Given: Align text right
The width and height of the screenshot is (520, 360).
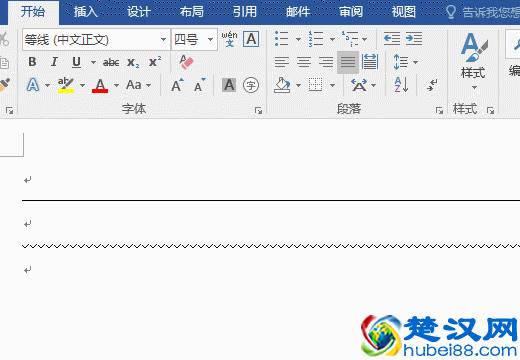Looking at the screenshot, I should click(326, 62).
